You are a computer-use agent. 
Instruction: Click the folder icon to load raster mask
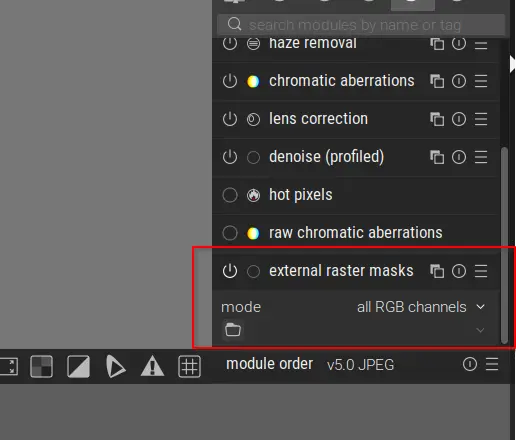tap(233, 330)
